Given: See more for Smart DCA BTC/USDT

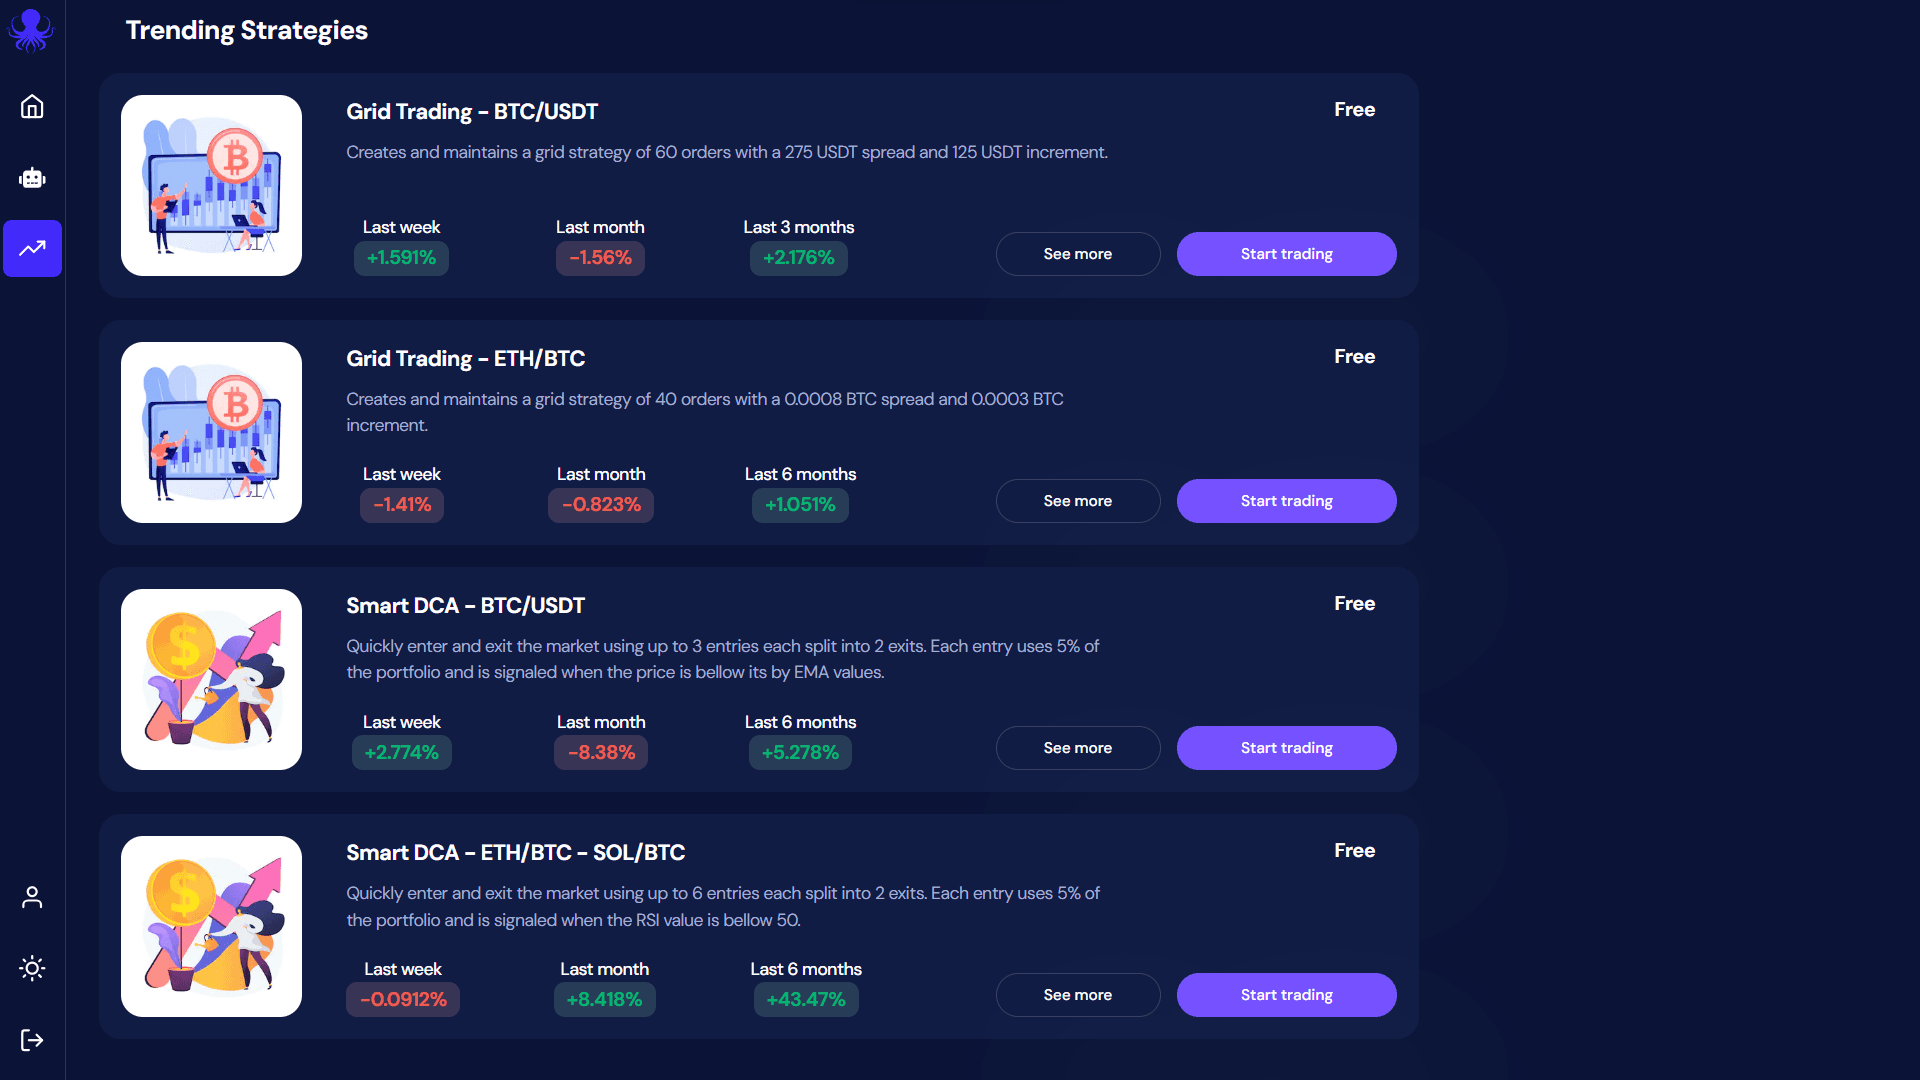Looking at the screenshot, I should point(1078,748).
